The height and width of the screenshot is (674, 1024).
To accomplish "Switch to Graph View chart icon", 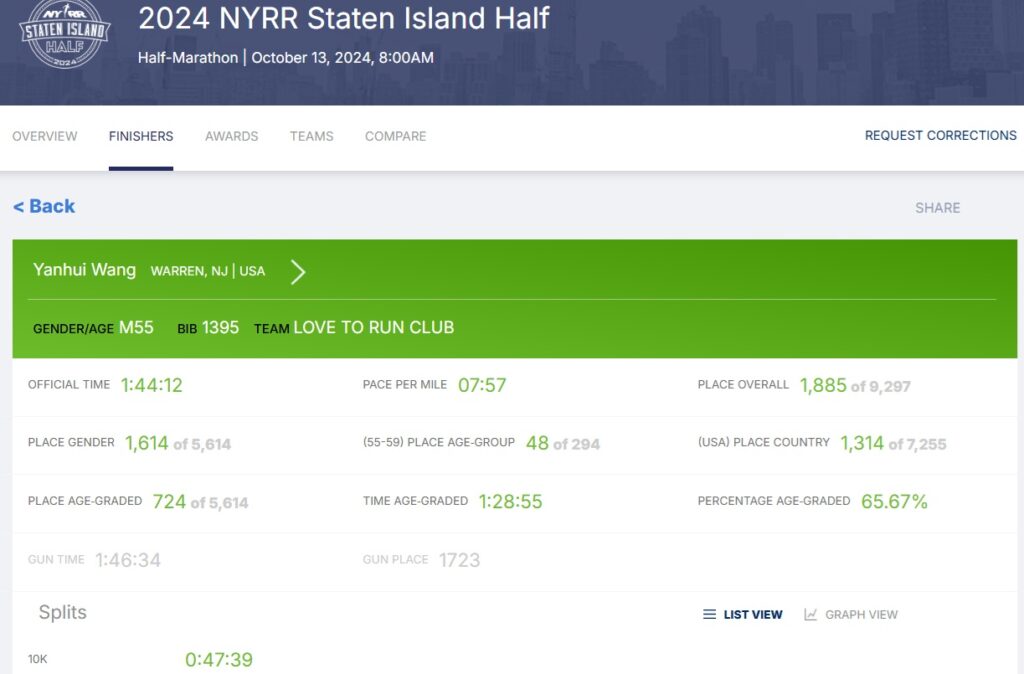I will point(810,615).
